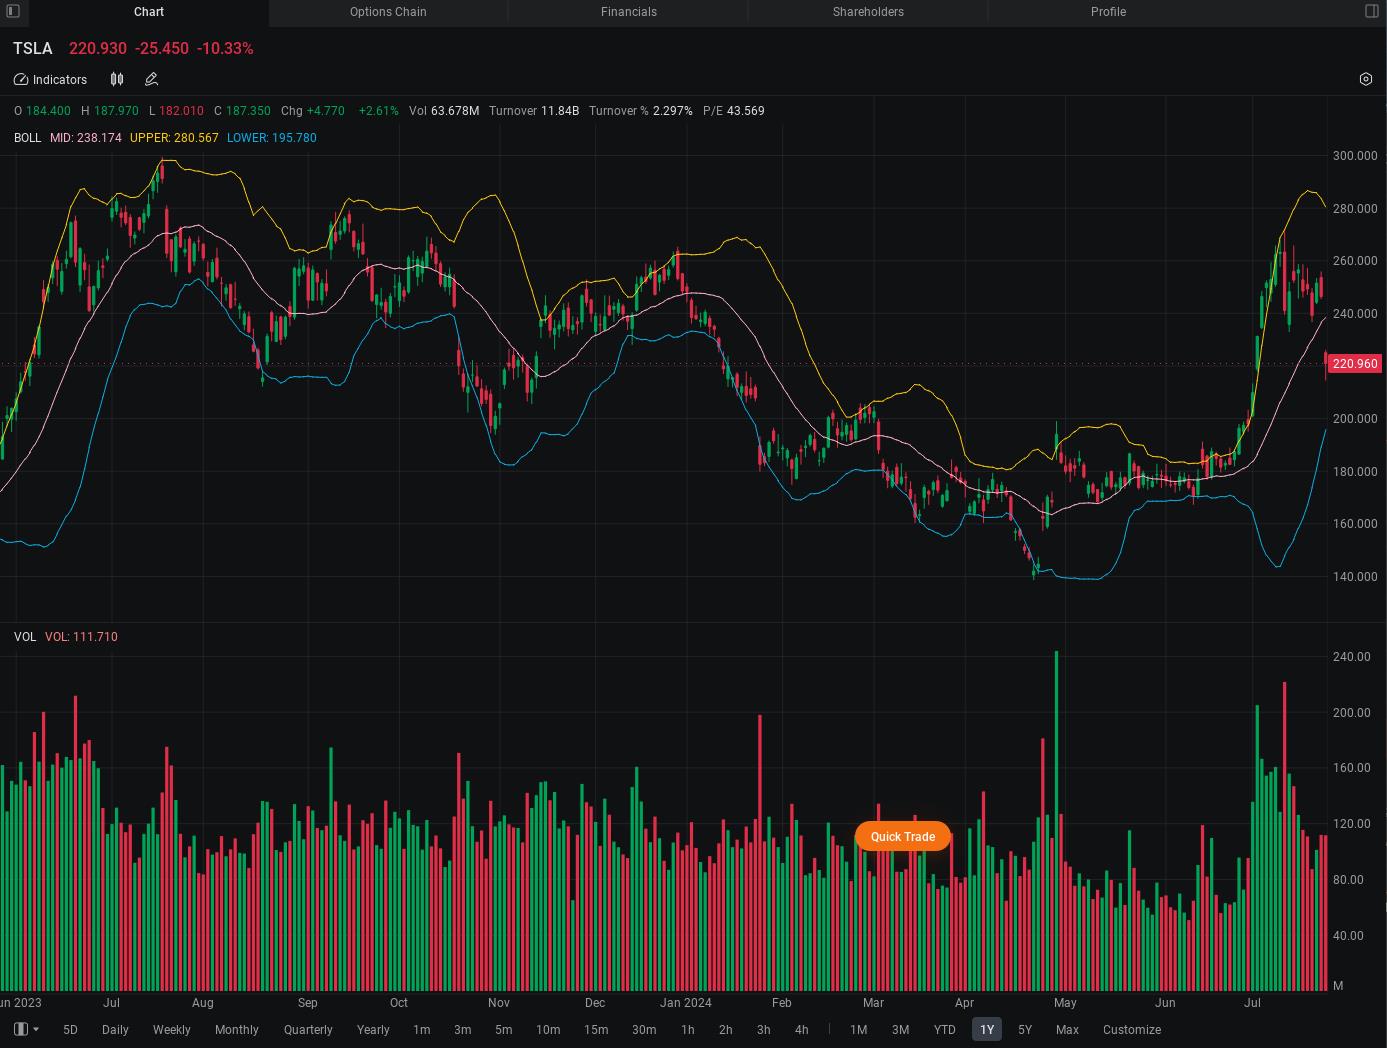Choose the 30m interval
Viewport: 1387px width, 1048px height.
coord(644,1029)
